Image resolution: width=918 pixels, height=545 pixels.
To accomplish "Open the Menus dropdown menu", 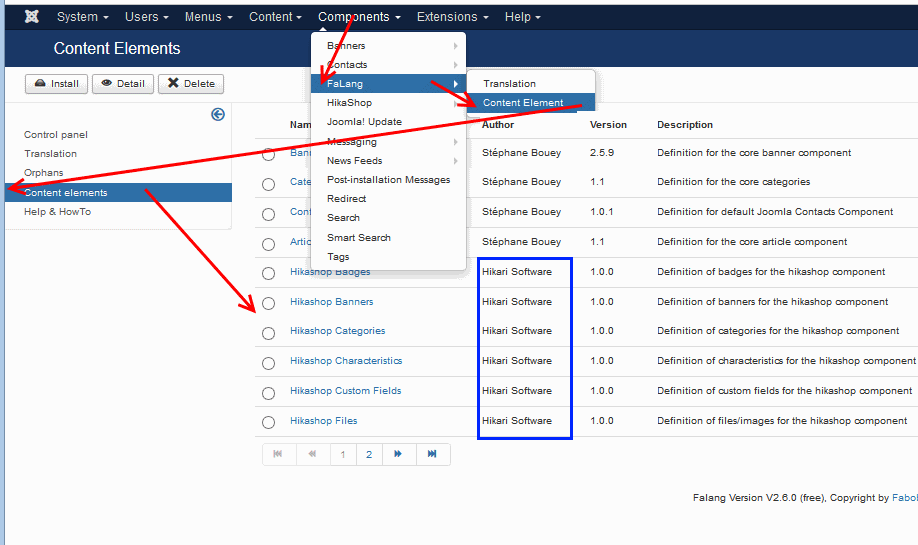I will (x=208, y=16).
